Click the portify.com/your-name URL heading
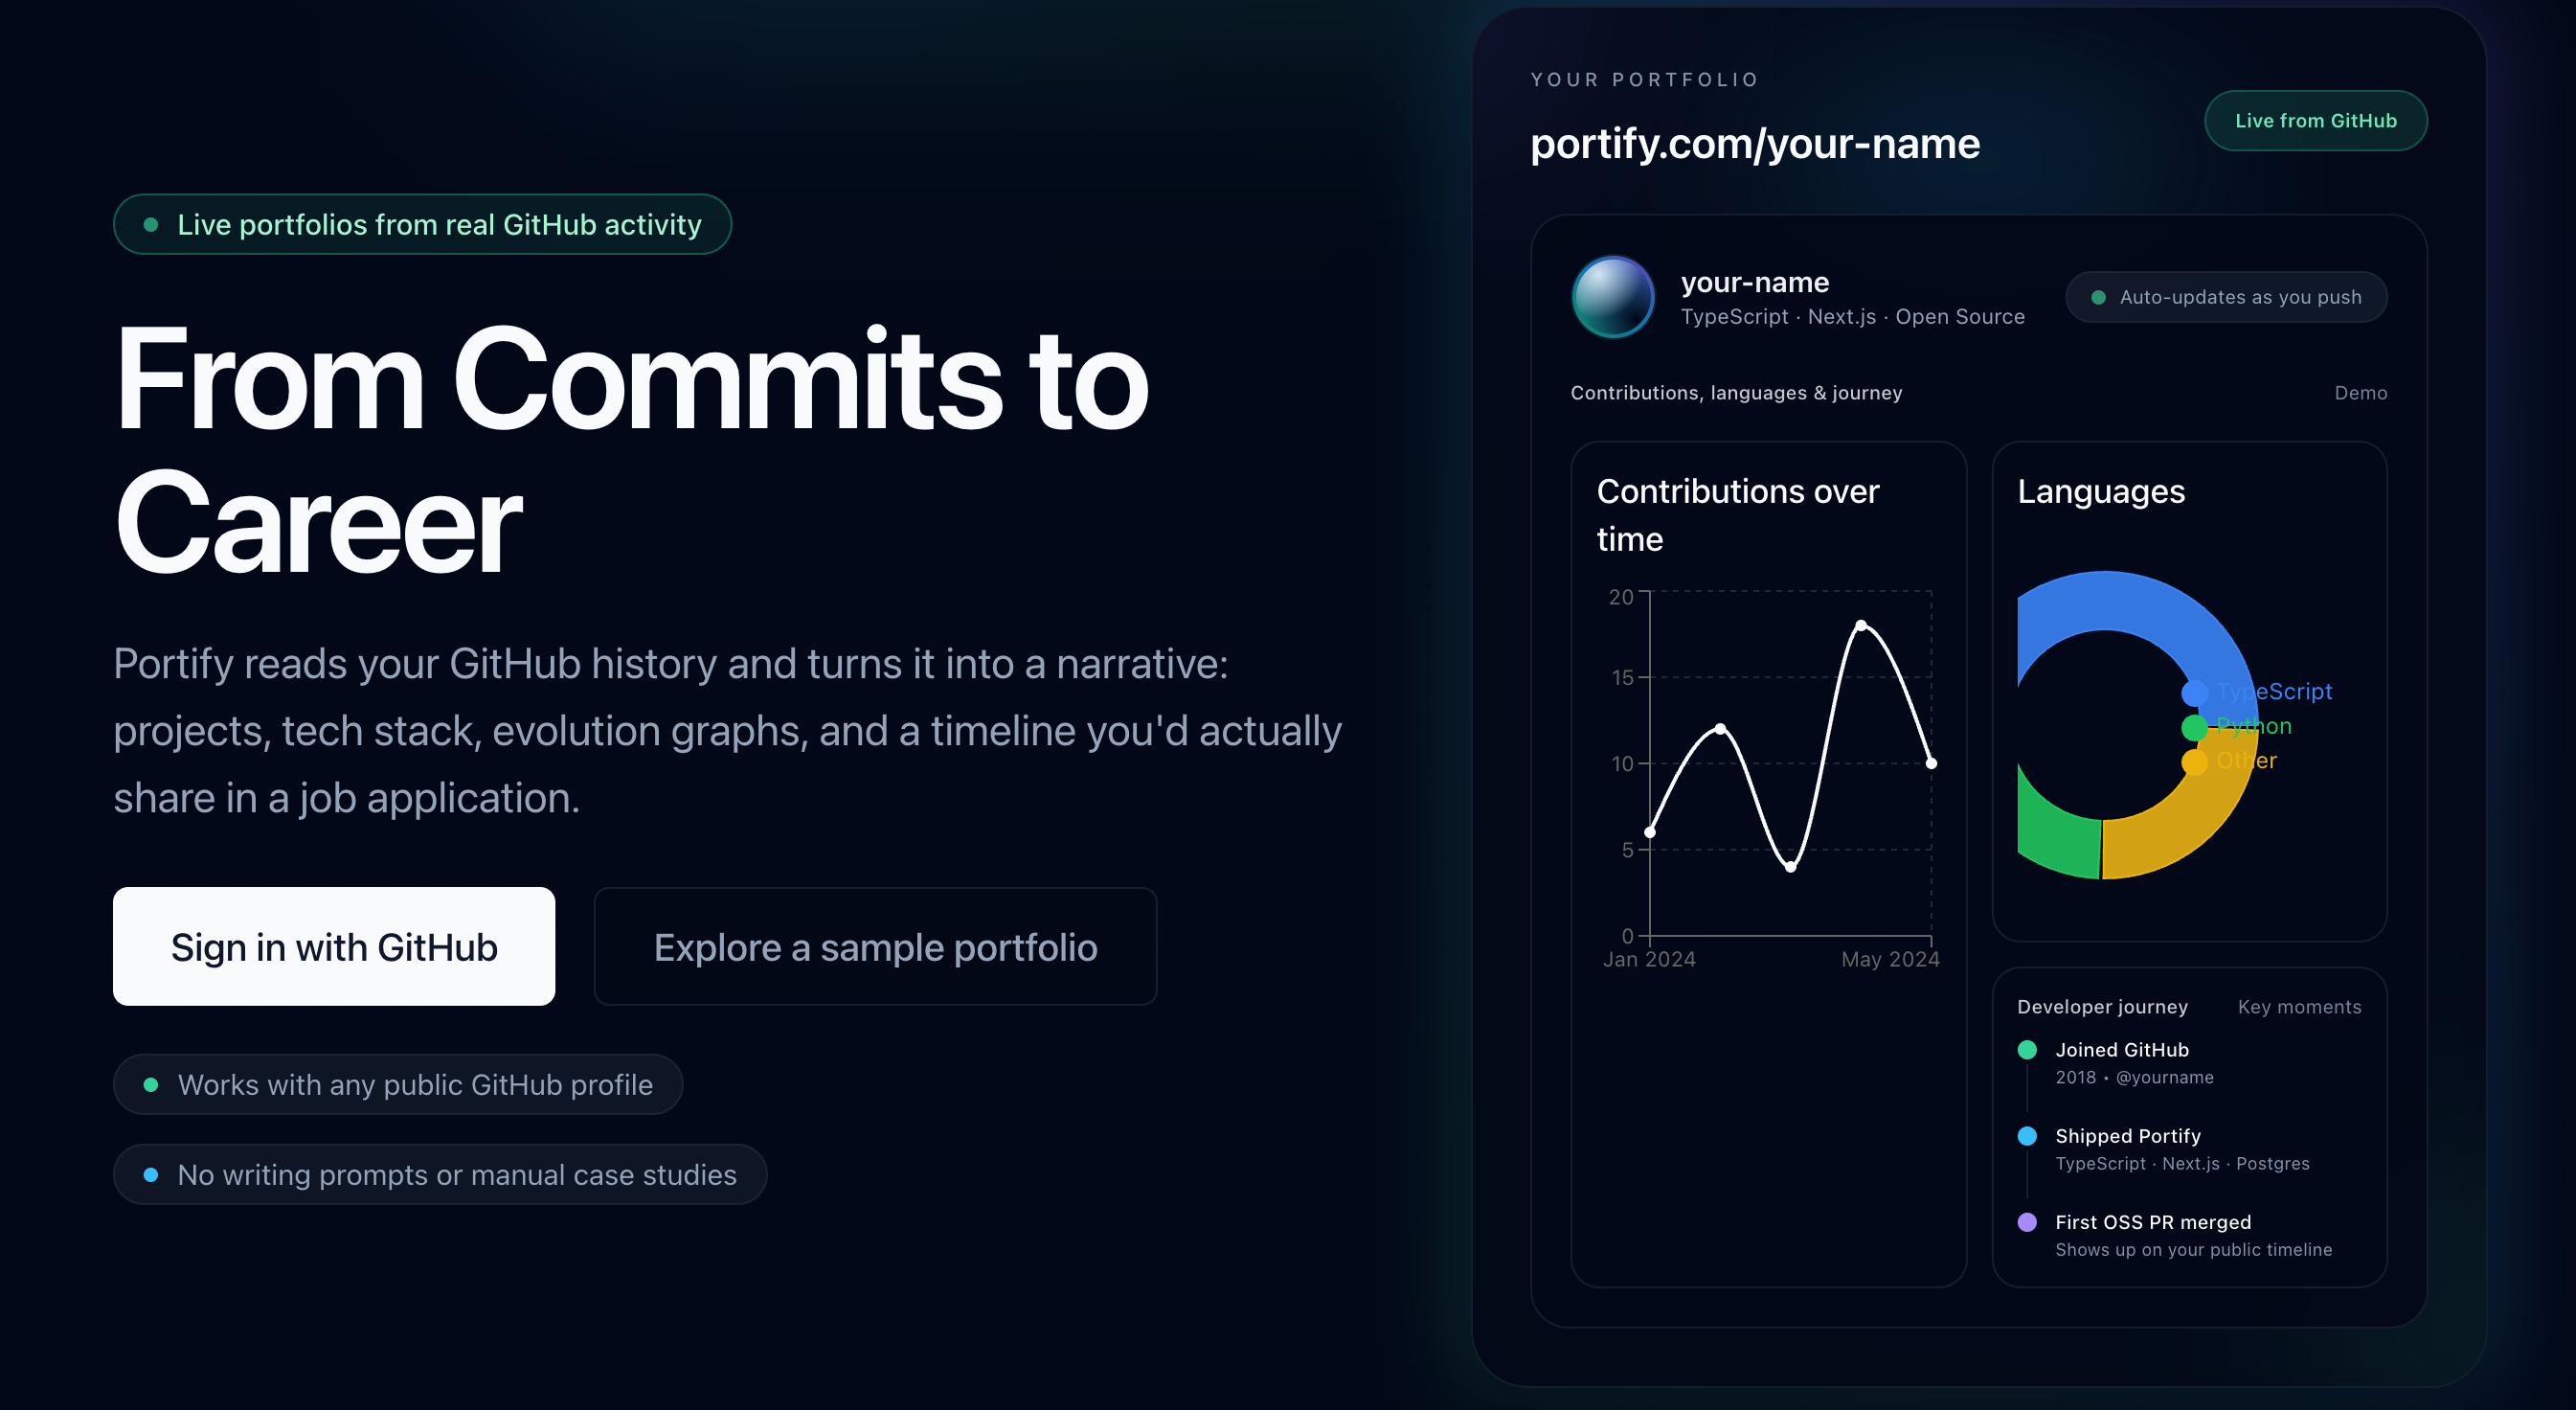Screen dimensions: 2576x1410 (1754, 144)
